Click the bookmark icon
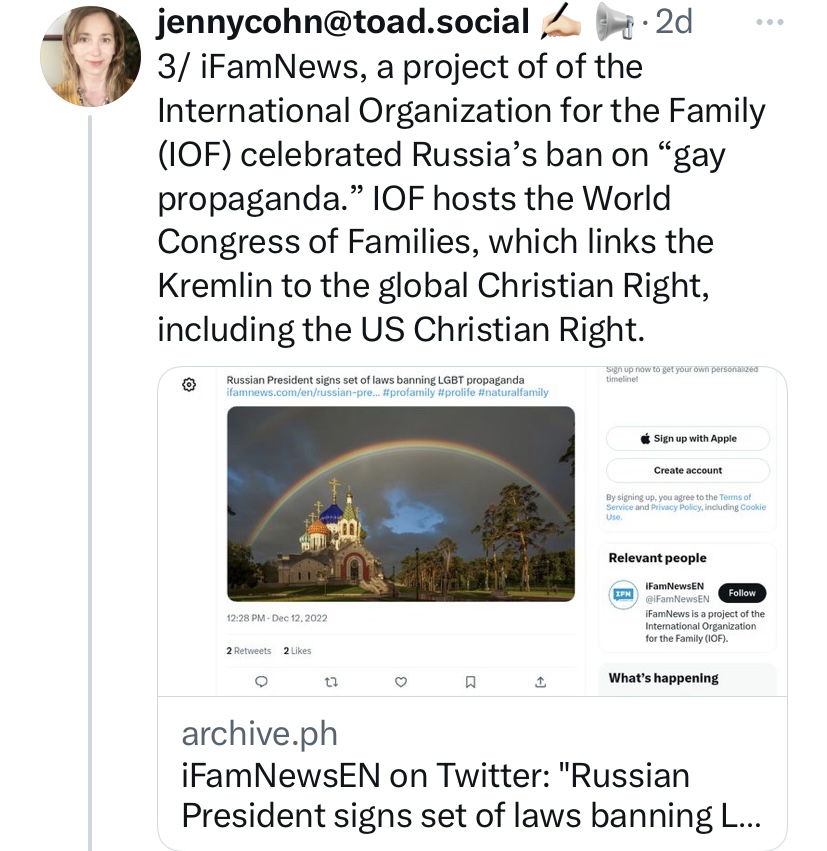827x851 pixels. (470, 682)
